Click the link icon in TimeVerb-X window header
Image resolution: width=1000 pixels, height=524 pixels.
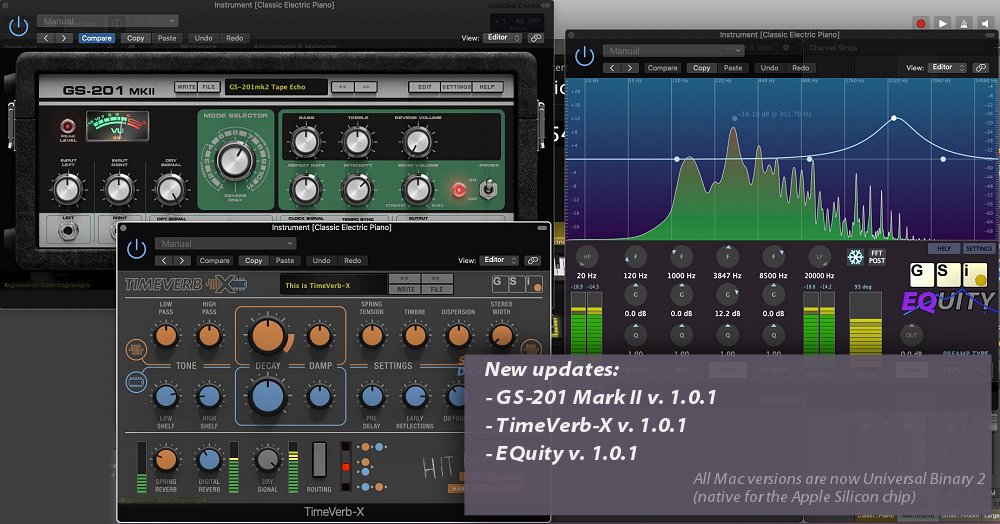(x=533, y=261)
